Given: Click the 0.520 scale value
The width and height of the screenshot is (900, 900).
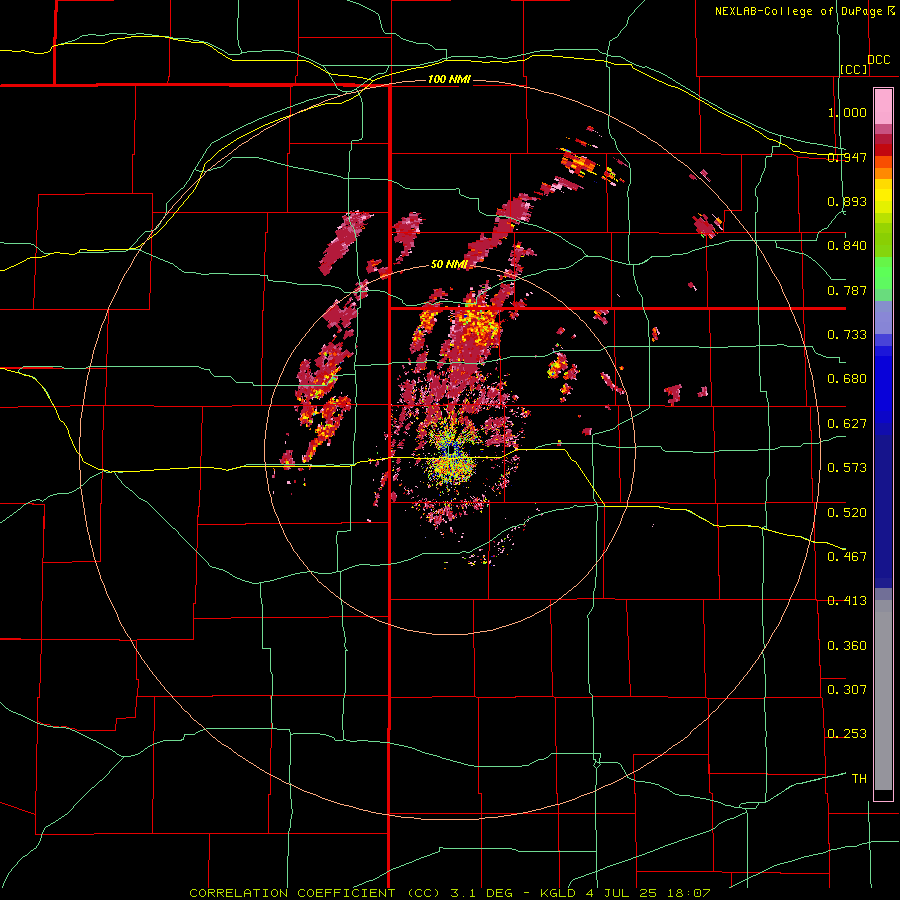Looking at the screenshot, I should tap(847, 513).
